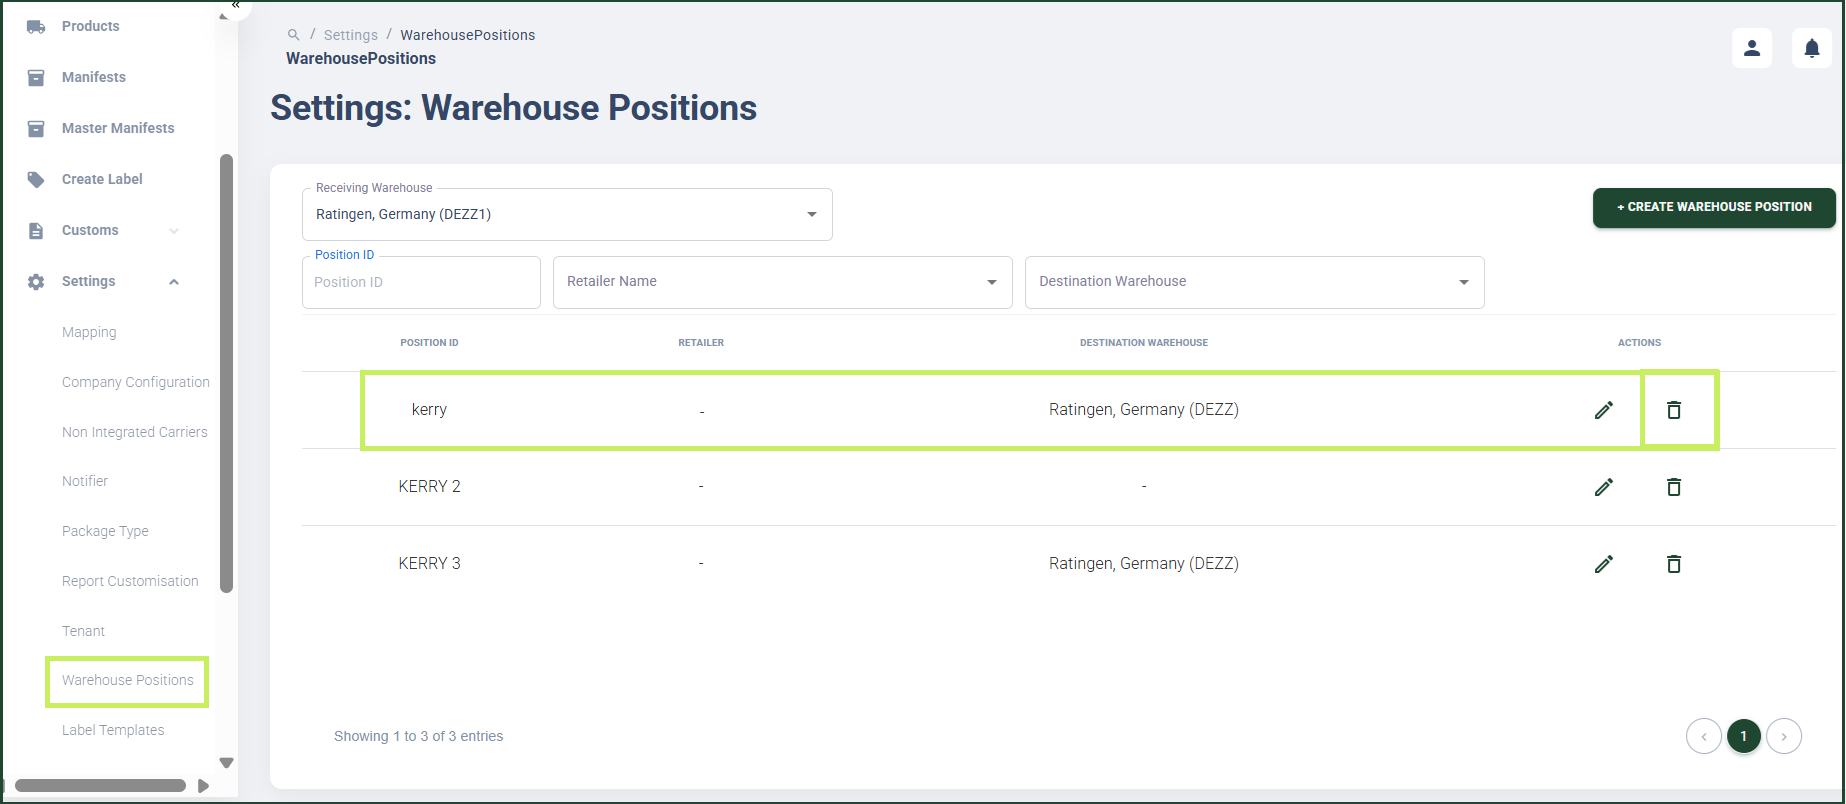1846x804 pixels.
Task: Open the notifications bell
Action: click(1812, 48)
